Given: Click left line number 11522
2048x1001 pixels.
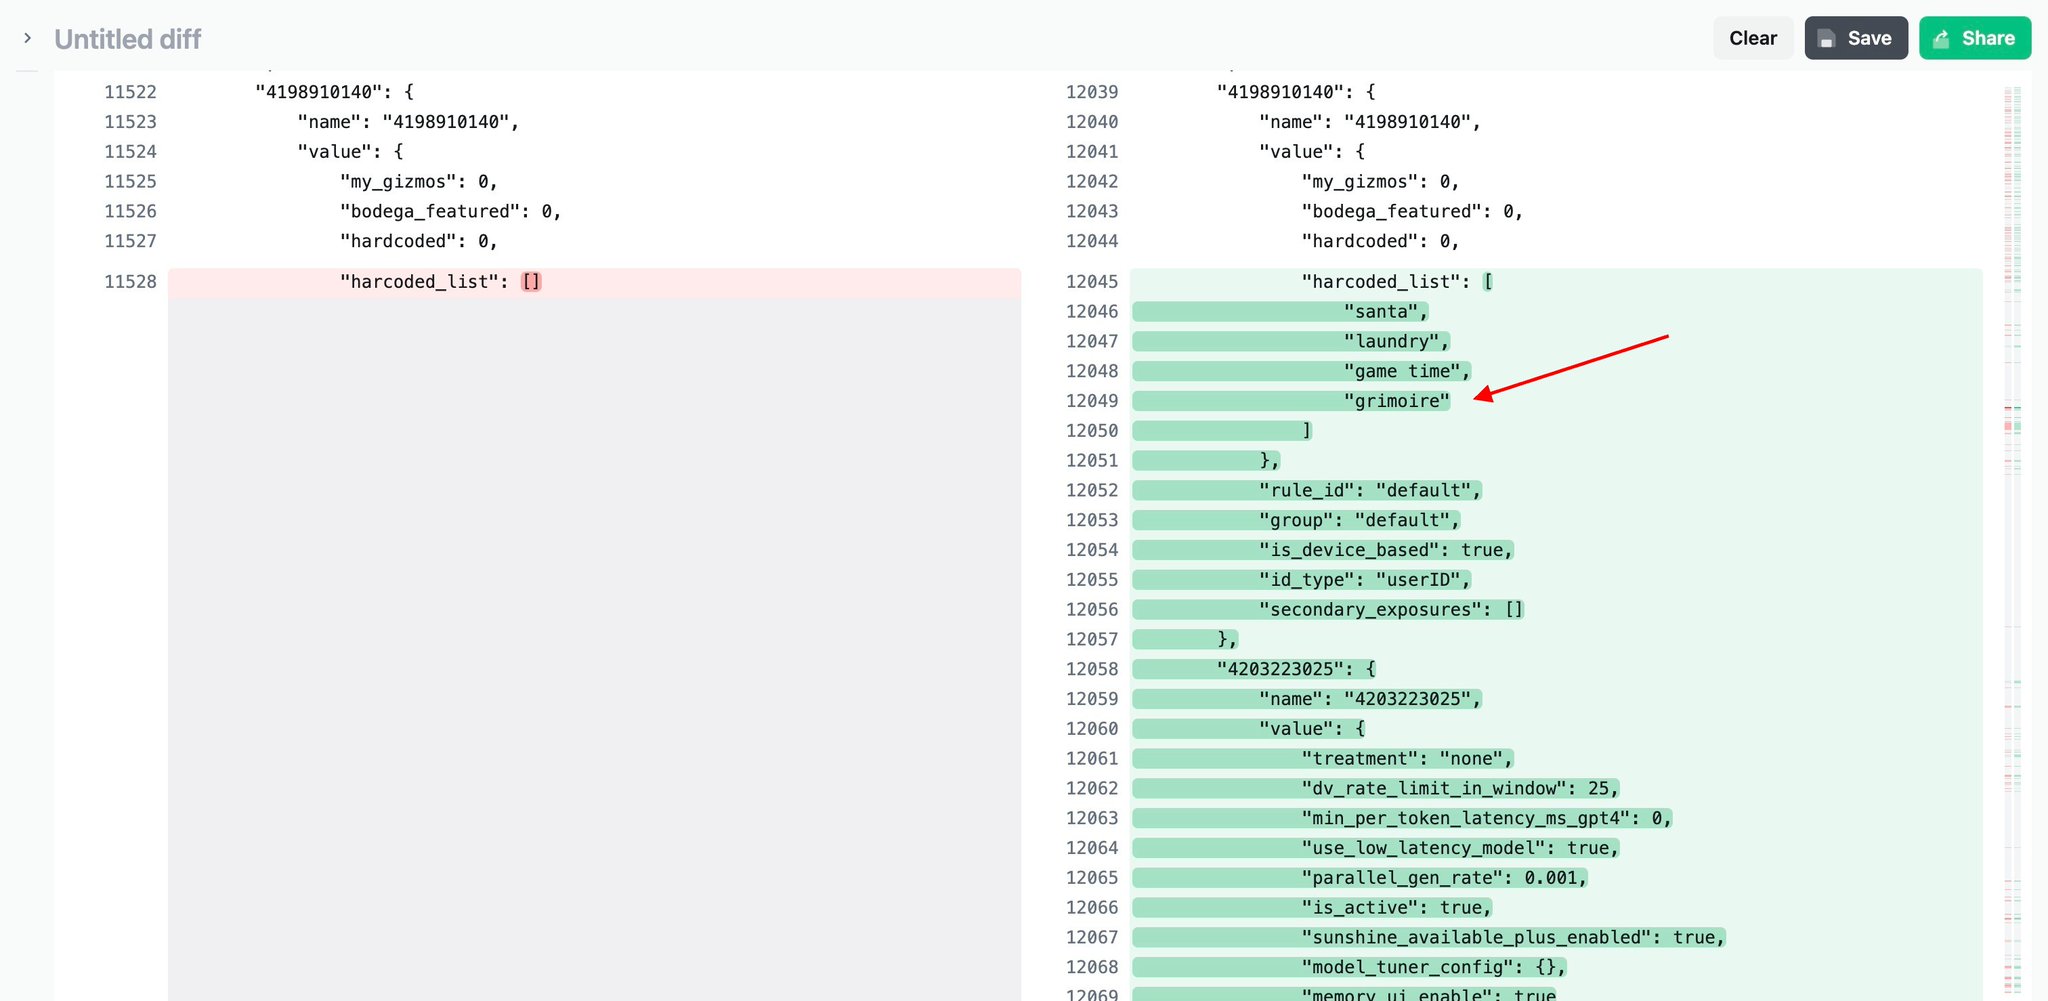Looking at the screenshot, I should click(x=130, y=92).
